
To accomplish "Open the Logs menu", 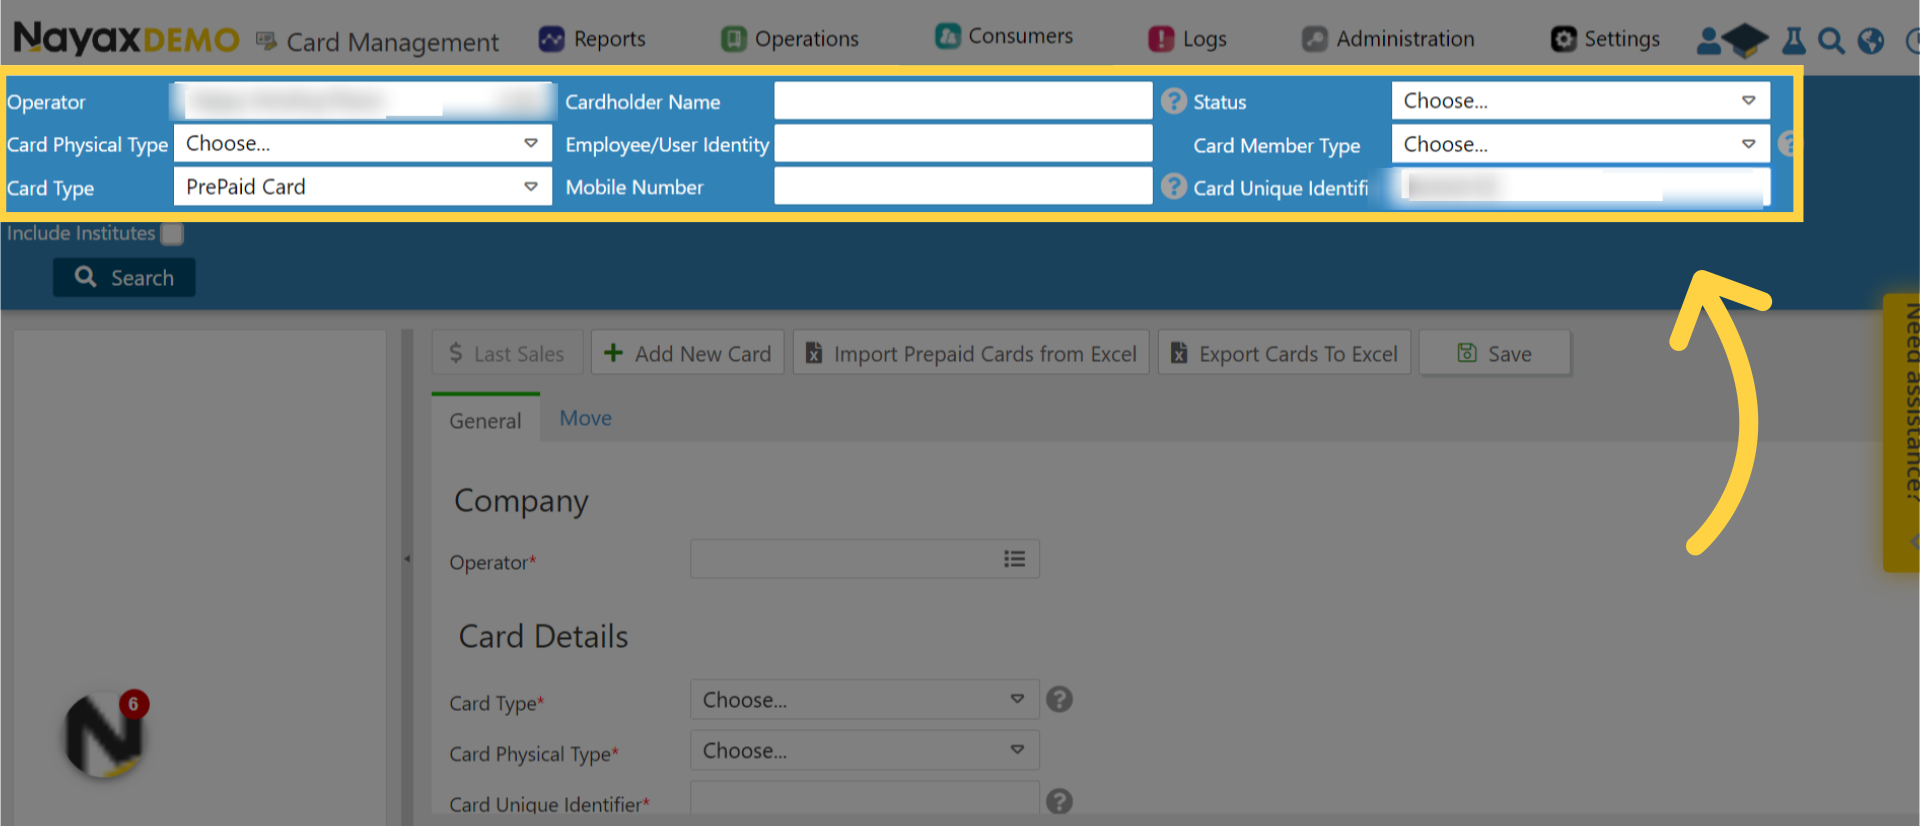I will click(1187, 39).
